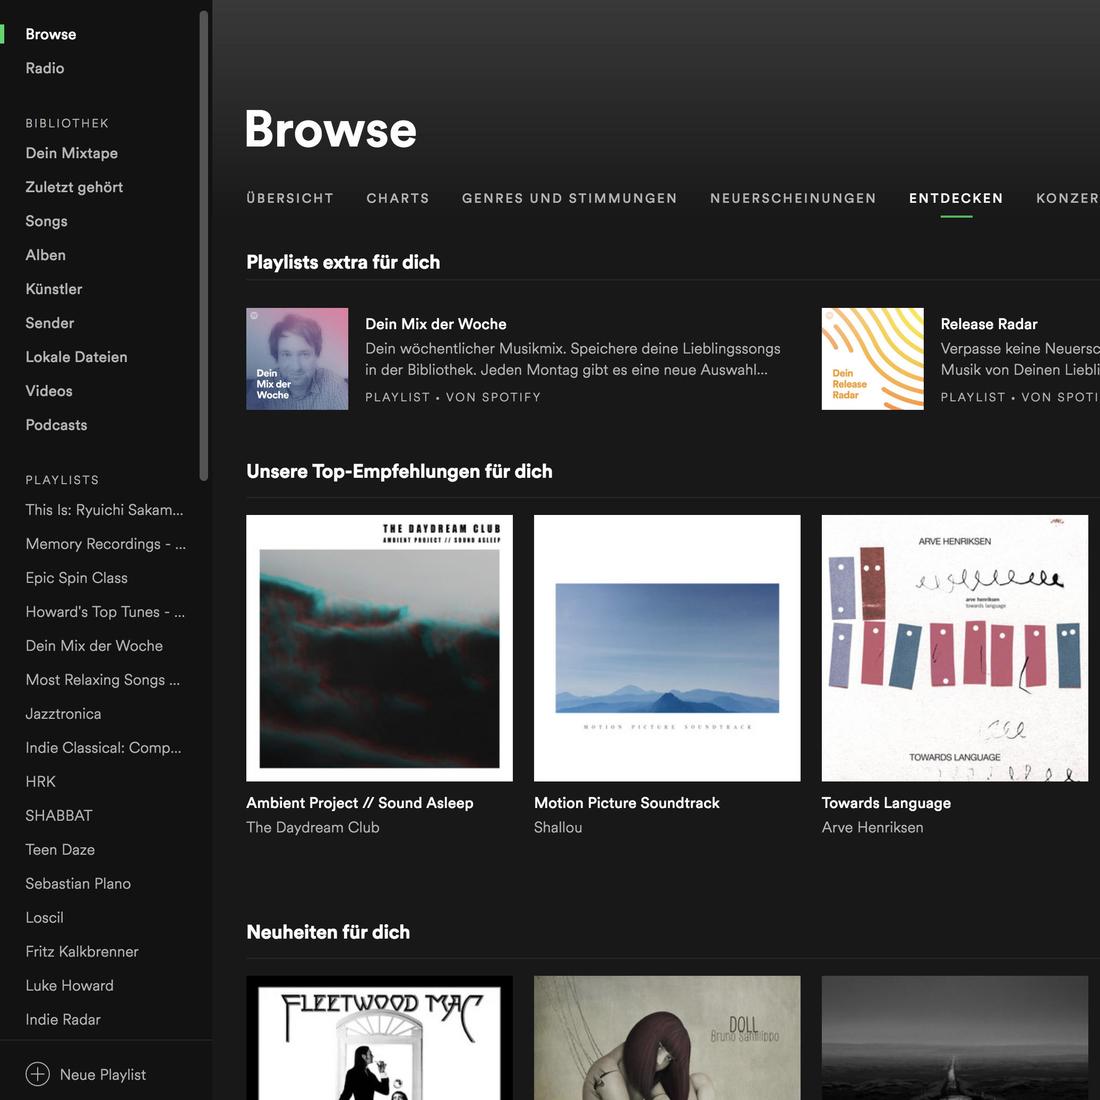This screenshot has height=1100, width=1100.
Task: Open playlist This Is: Ryuichi Sakam...
Action: 105,510
